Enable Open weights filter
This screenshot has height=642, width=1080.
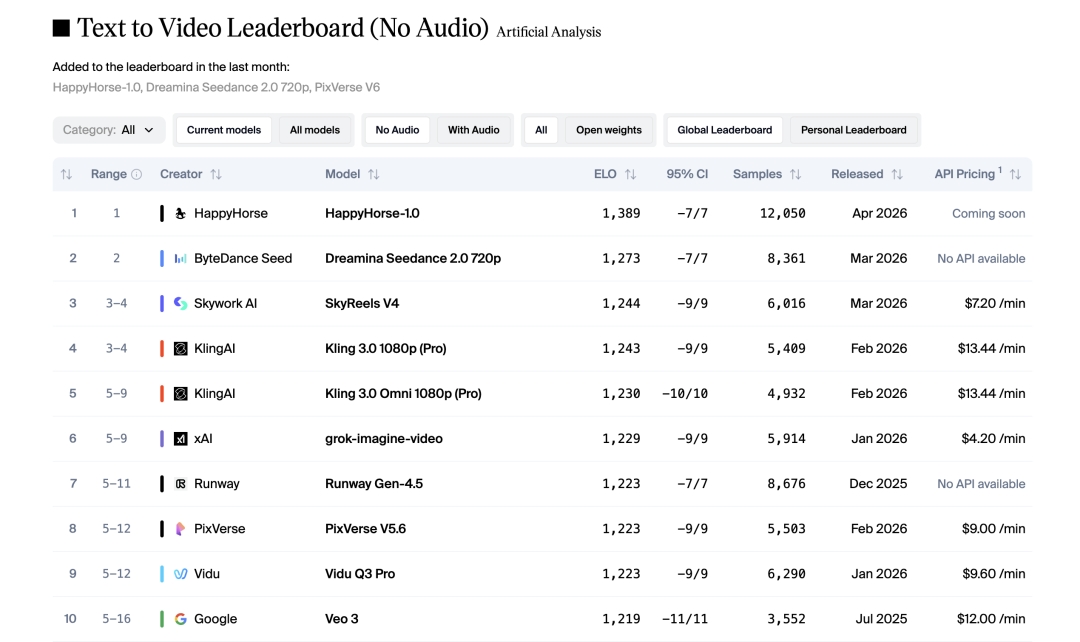coord(608,130)
